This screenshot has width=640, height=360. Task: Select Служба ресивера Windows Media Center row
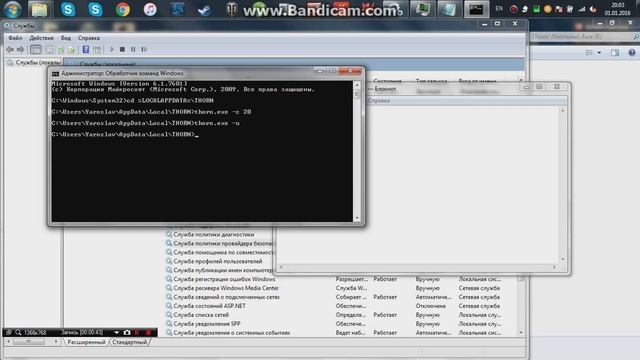coord(226,288)
